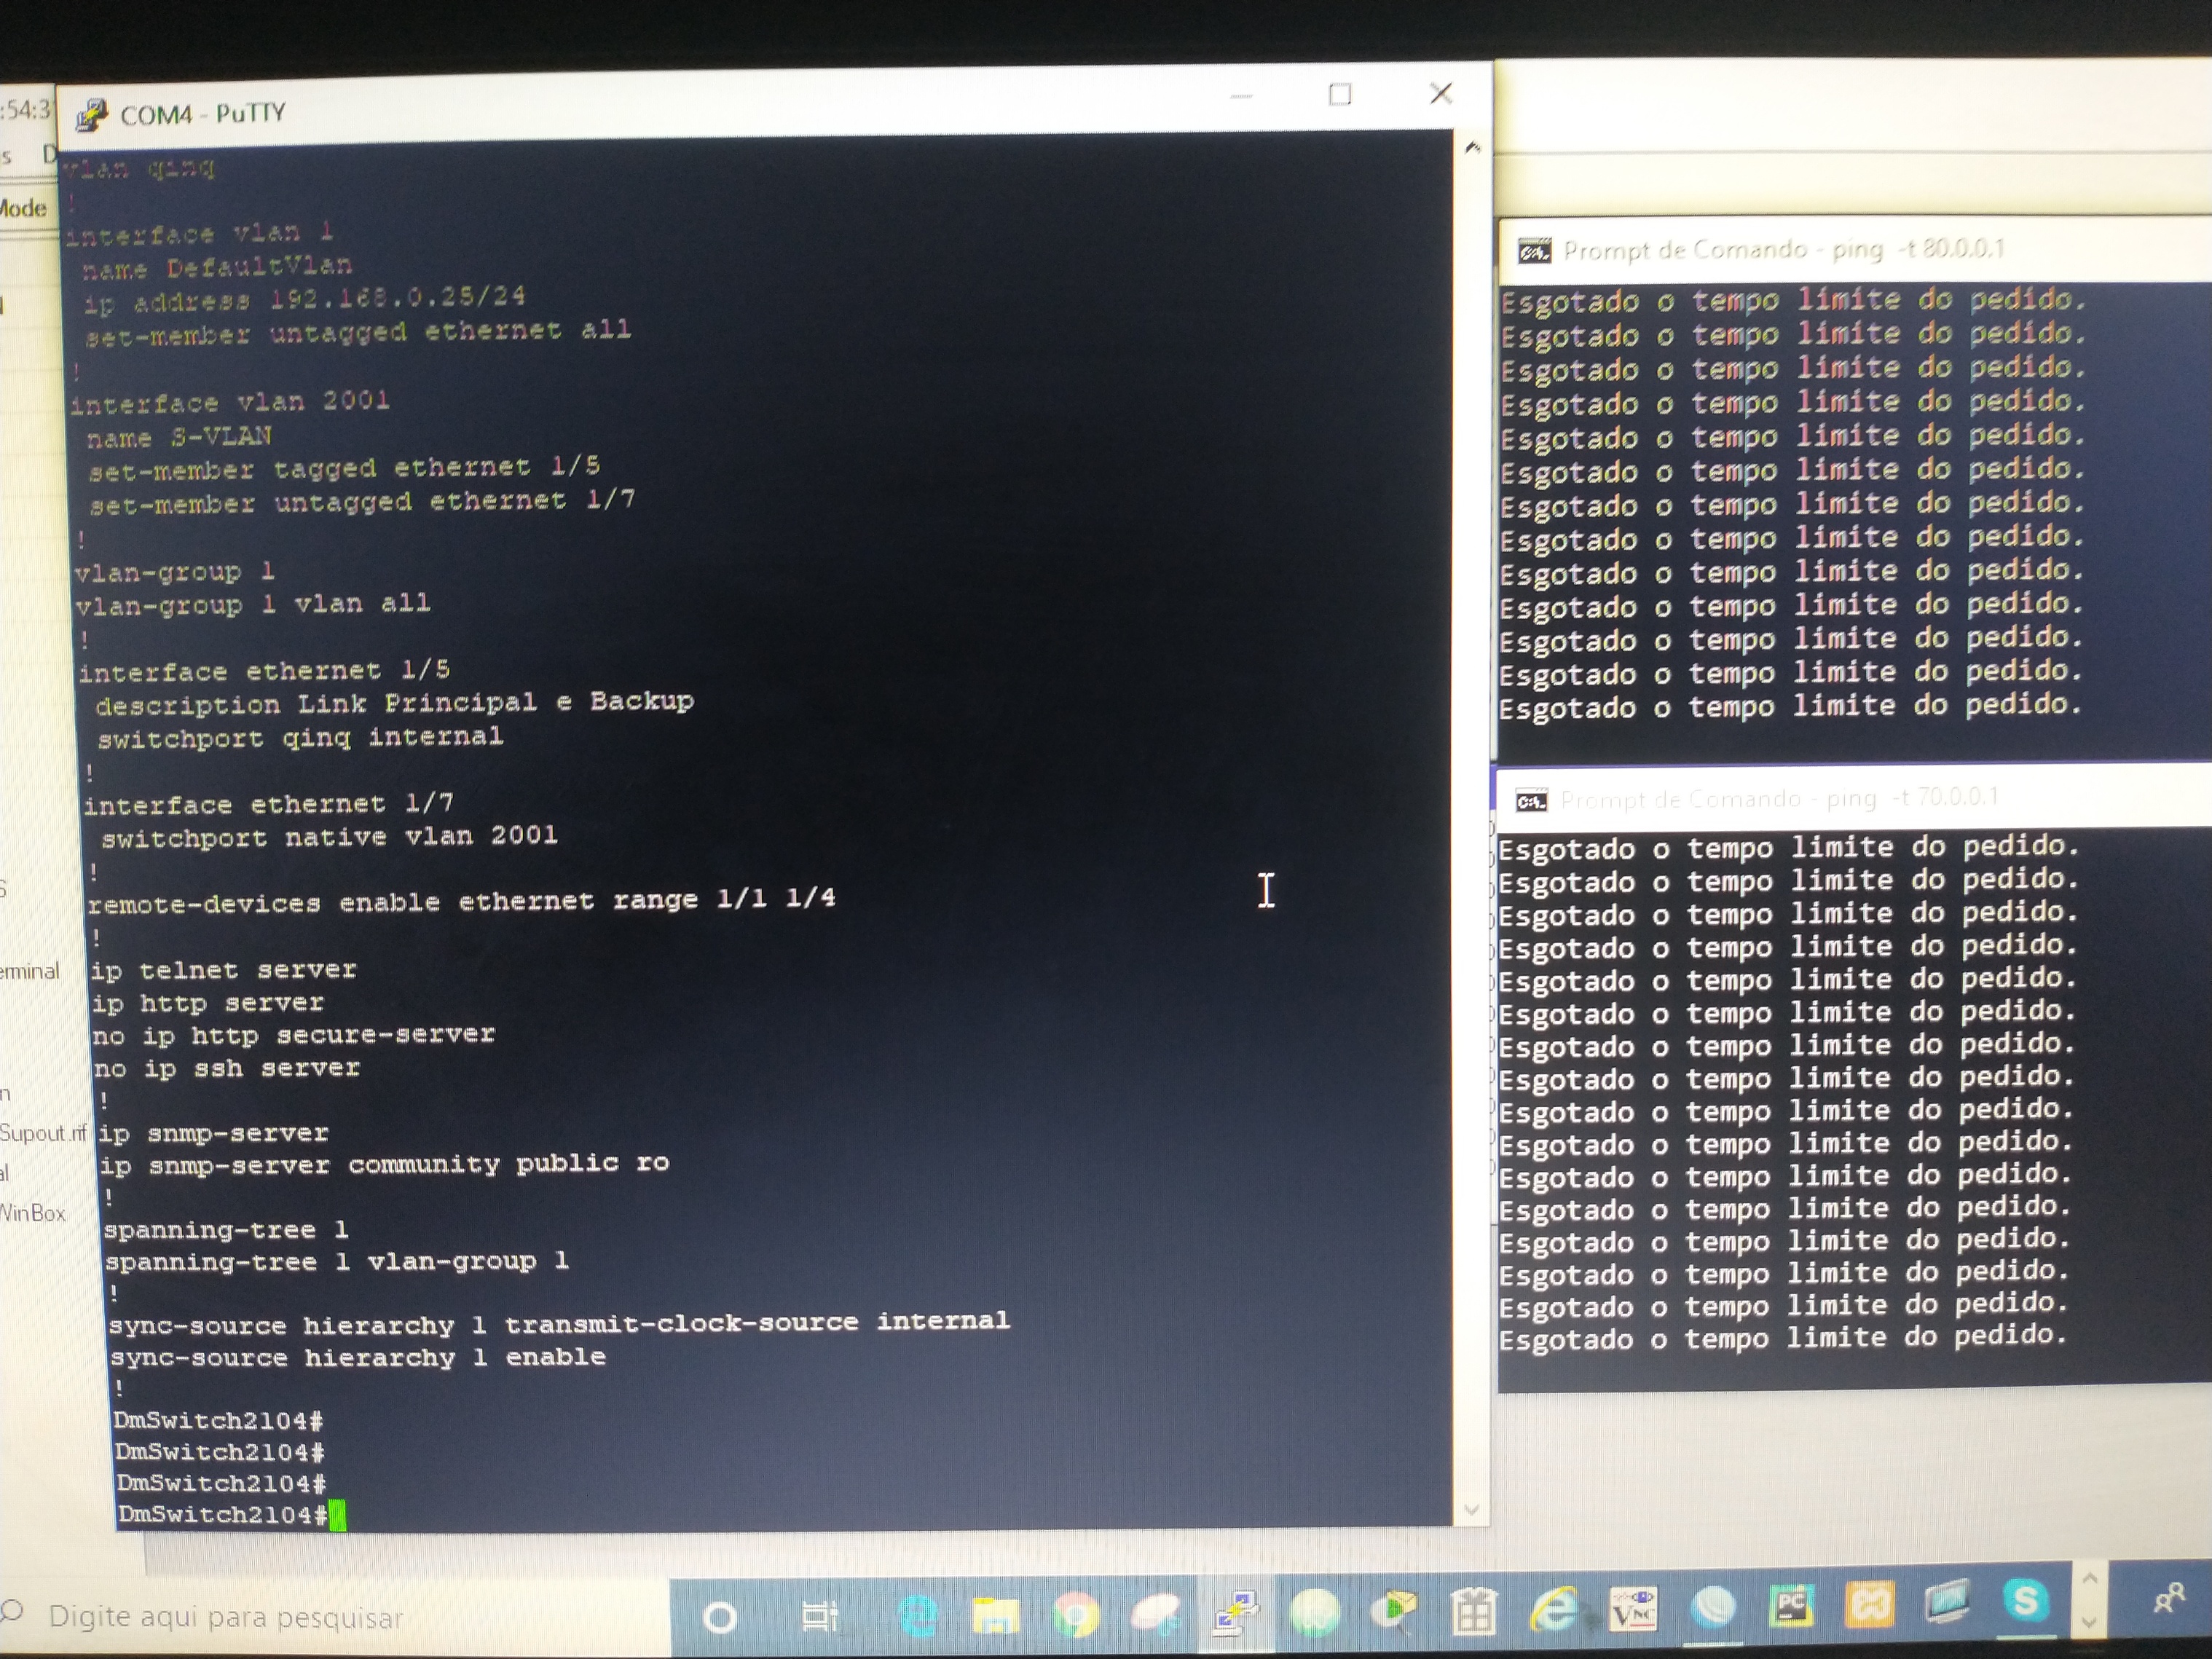Click the PuTTY icon in title bar
2212x1659 pixels.
pyautogui.click(x=92, y=115)
